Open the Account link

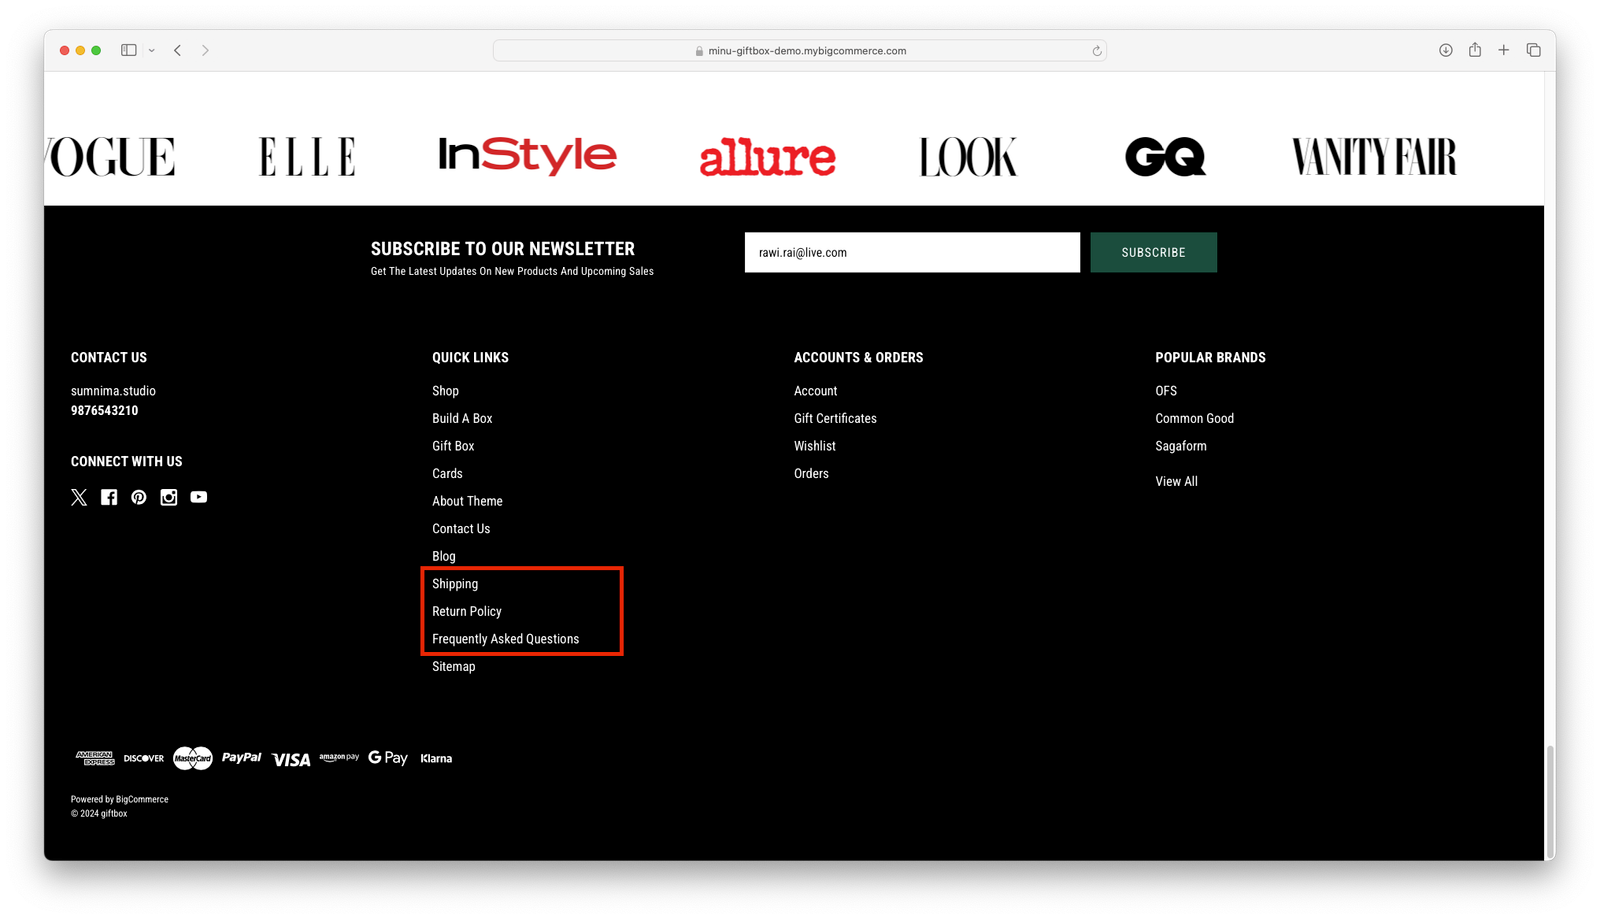click(816, 391)
